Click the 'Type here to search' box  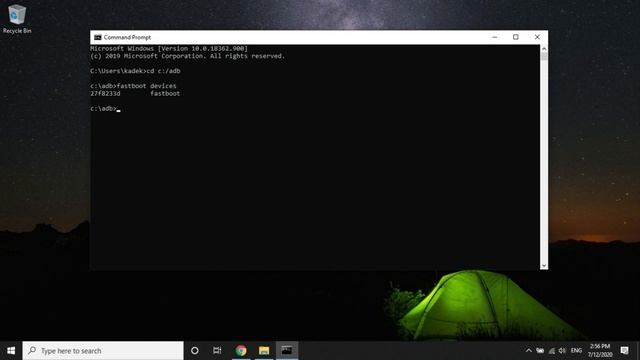point(103,351)
